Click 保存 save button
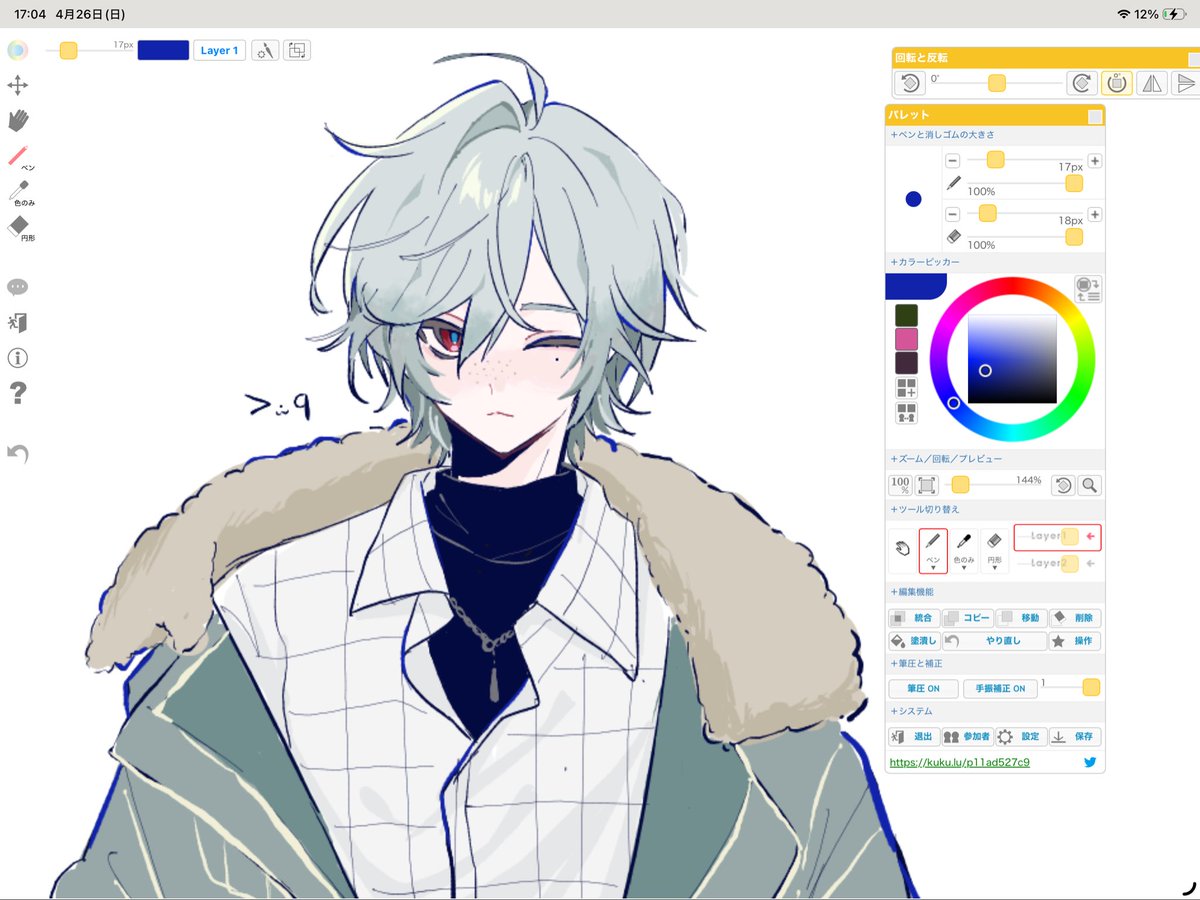Image resolution: width=1200 pixels, height=900 pixels. [1076, 737]
